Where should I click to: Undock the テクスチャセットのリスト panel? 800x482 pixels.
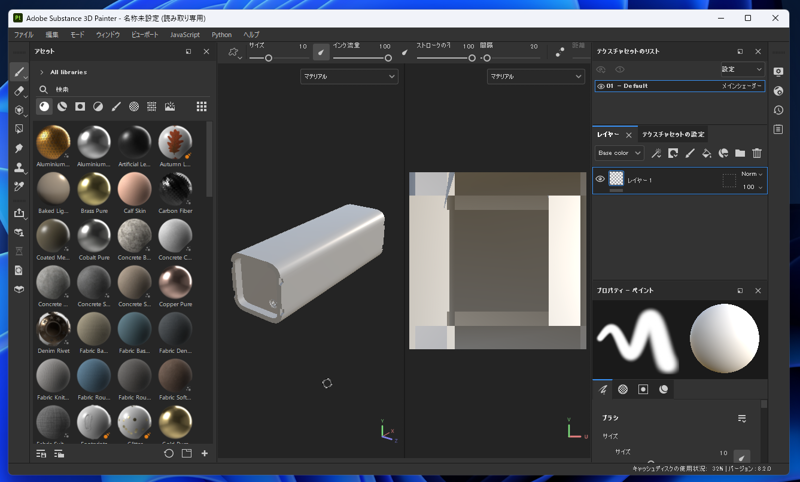pos(740,52)
